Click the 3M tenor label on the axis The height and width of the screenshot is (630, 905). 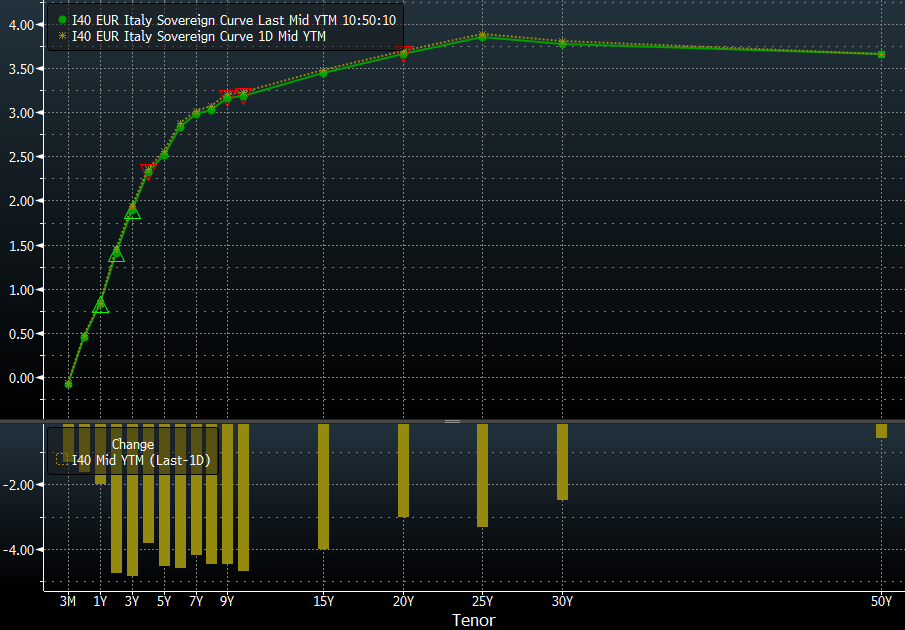click(68, 601)
